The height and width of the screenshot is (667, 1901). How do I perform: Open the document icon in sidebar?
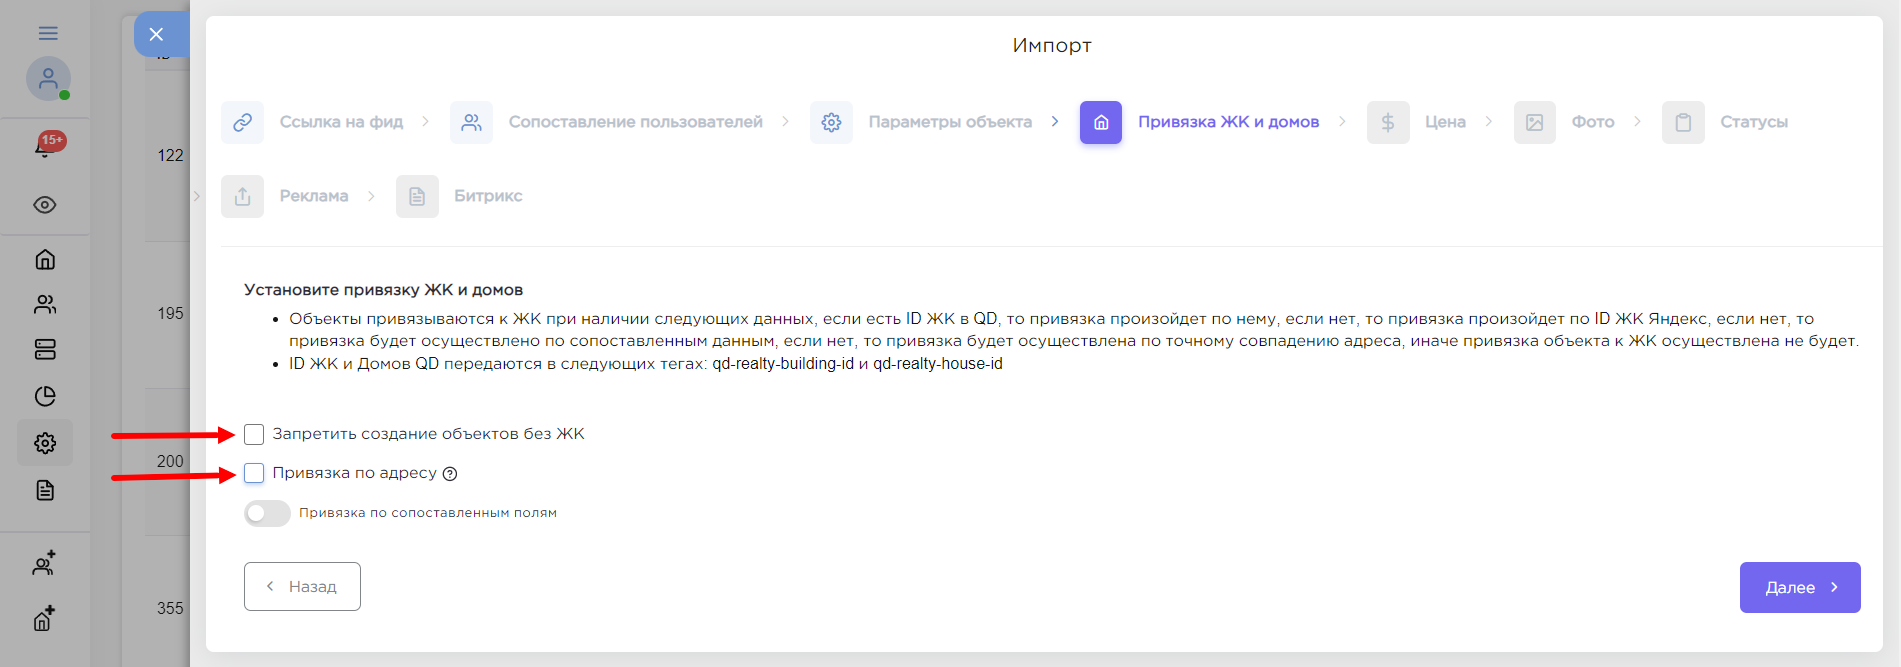point(45,490)
